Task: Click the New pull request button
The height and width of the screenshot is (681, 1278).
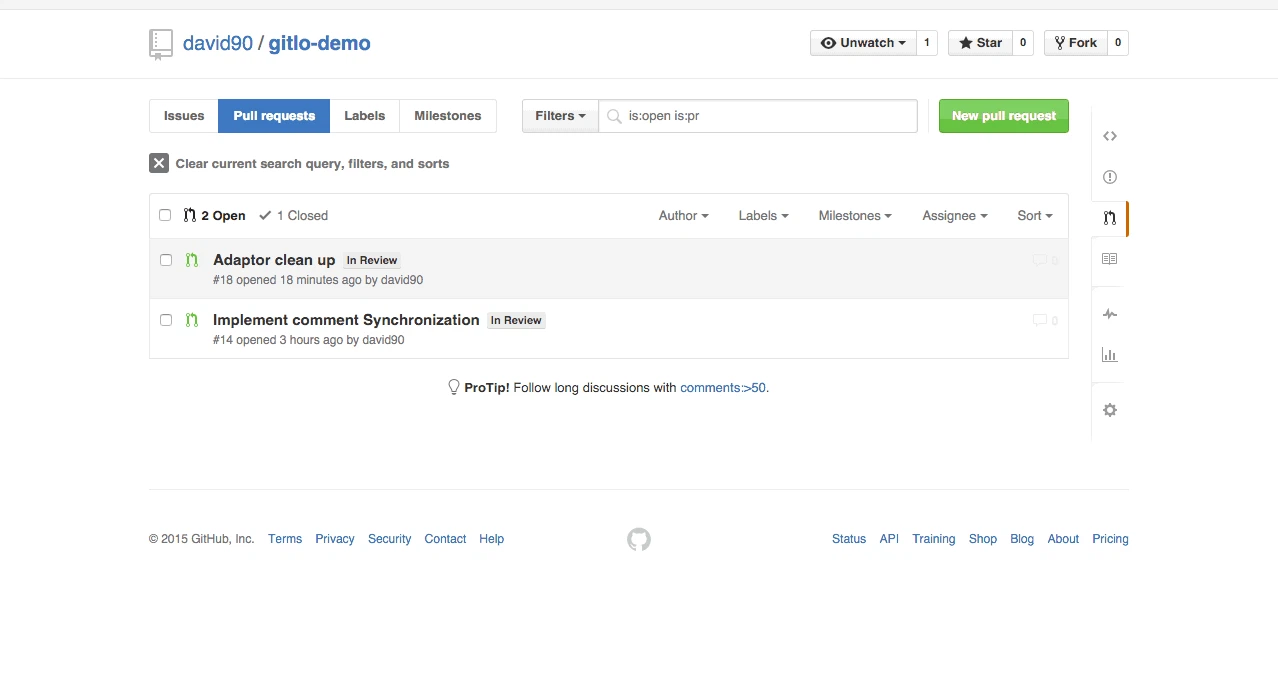Action: click(1003, 116)
